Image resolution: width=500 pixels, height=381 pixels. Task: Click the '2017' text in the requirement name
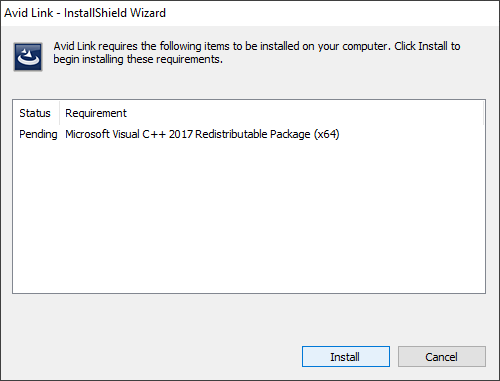[x=181, y=134]
